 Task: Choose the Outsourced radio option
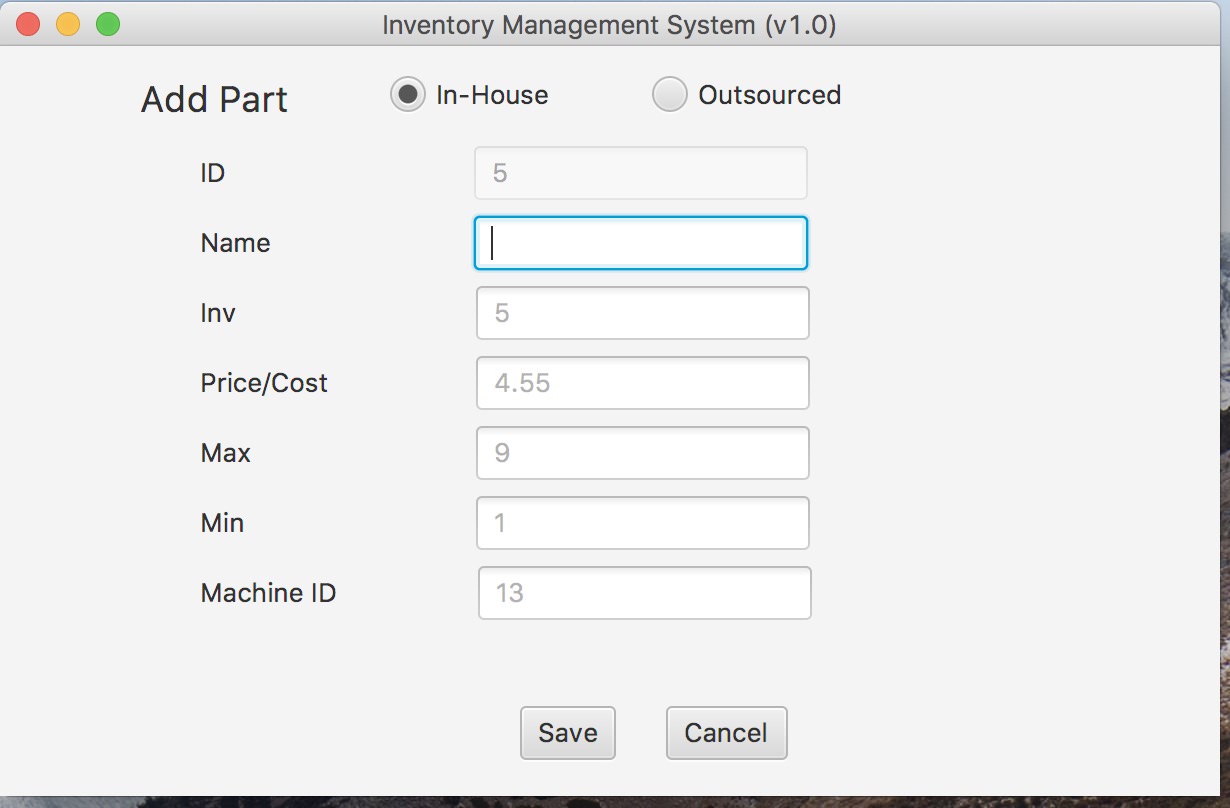[669, 95]
